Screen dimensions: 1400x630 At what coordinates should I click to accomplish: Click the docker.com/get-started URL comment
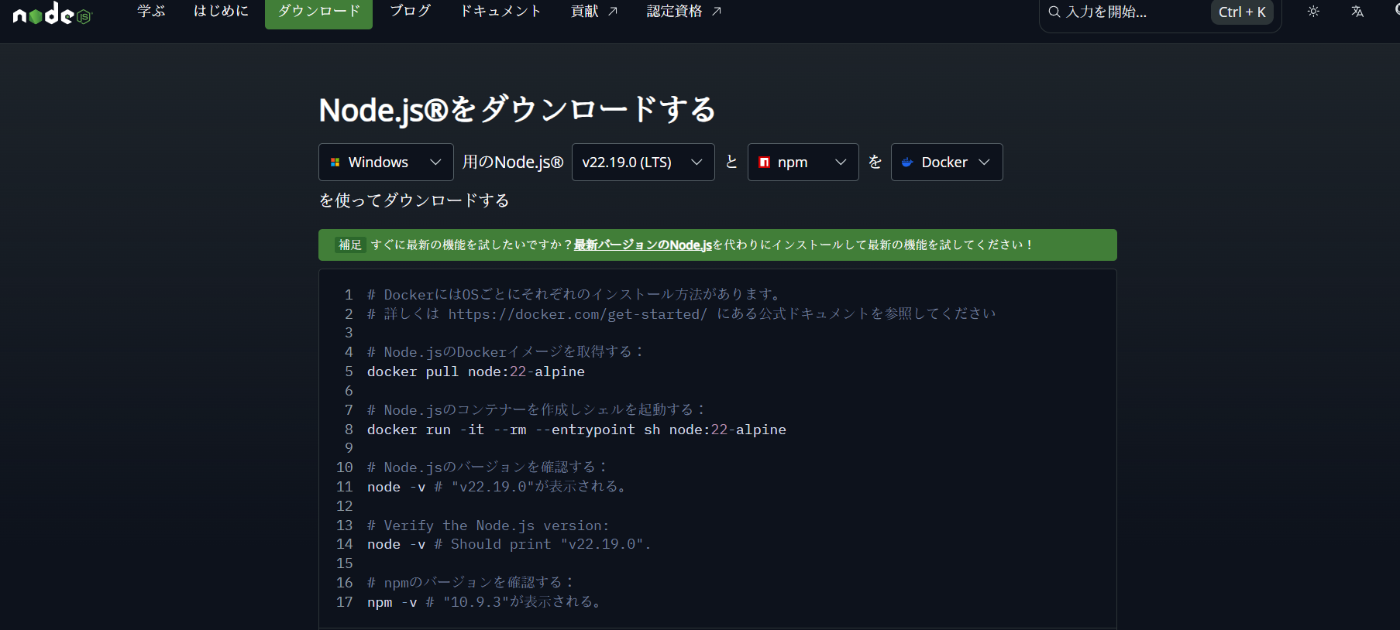[682, 313]
